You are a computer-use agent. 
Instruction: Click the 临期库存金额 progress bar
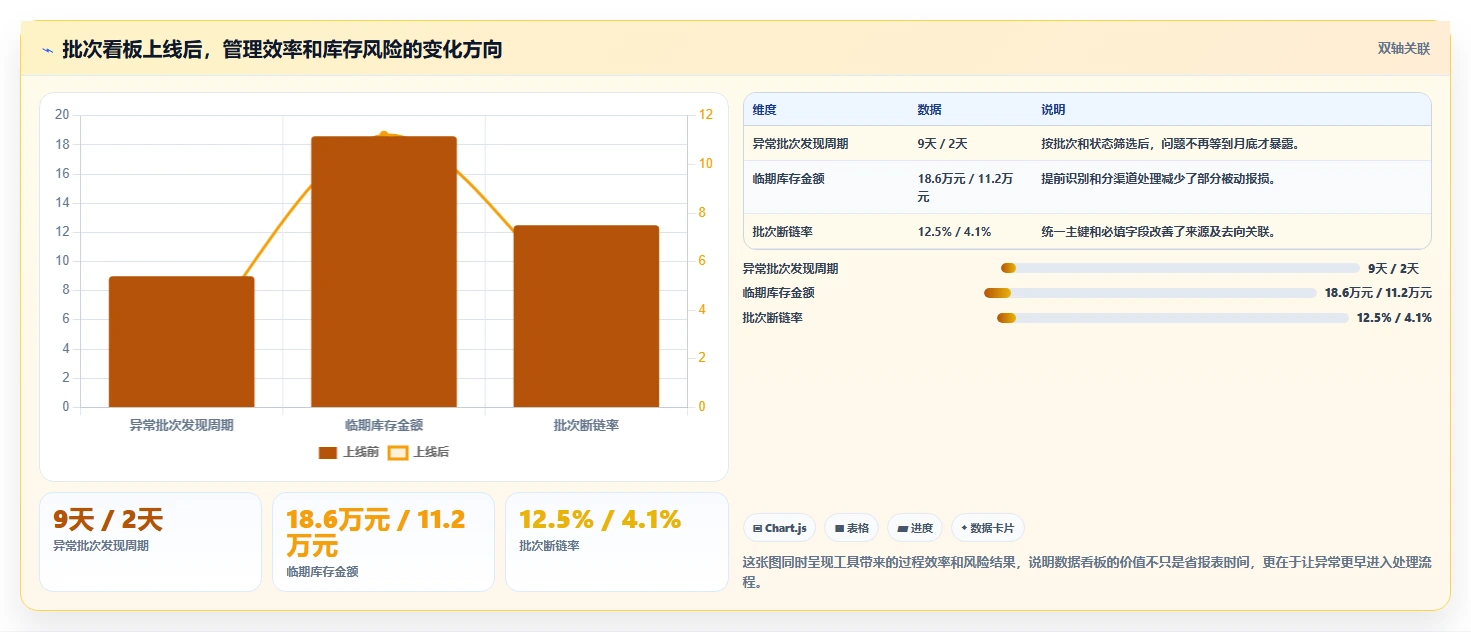(1150, 293)
